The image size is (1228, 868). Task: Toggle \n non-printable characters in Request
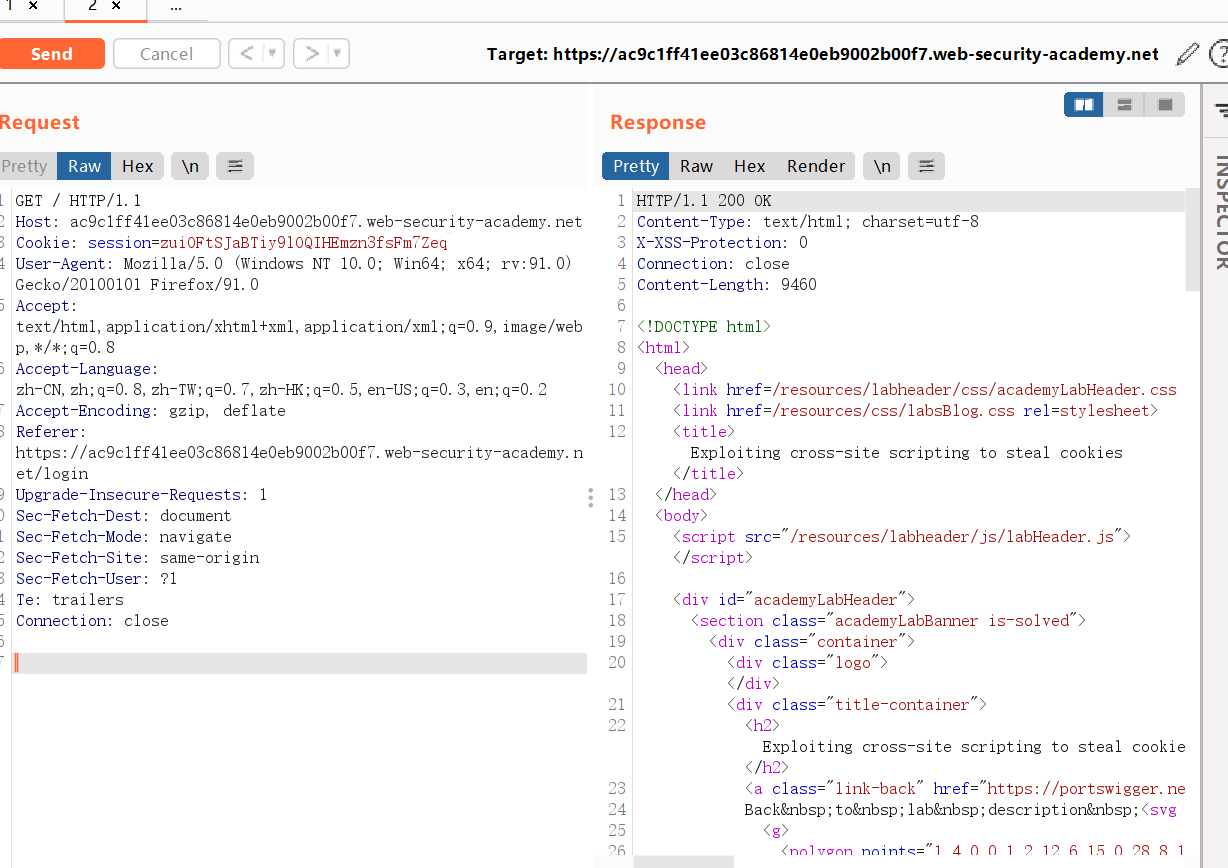pyautogui.click(x=190, y=166)
